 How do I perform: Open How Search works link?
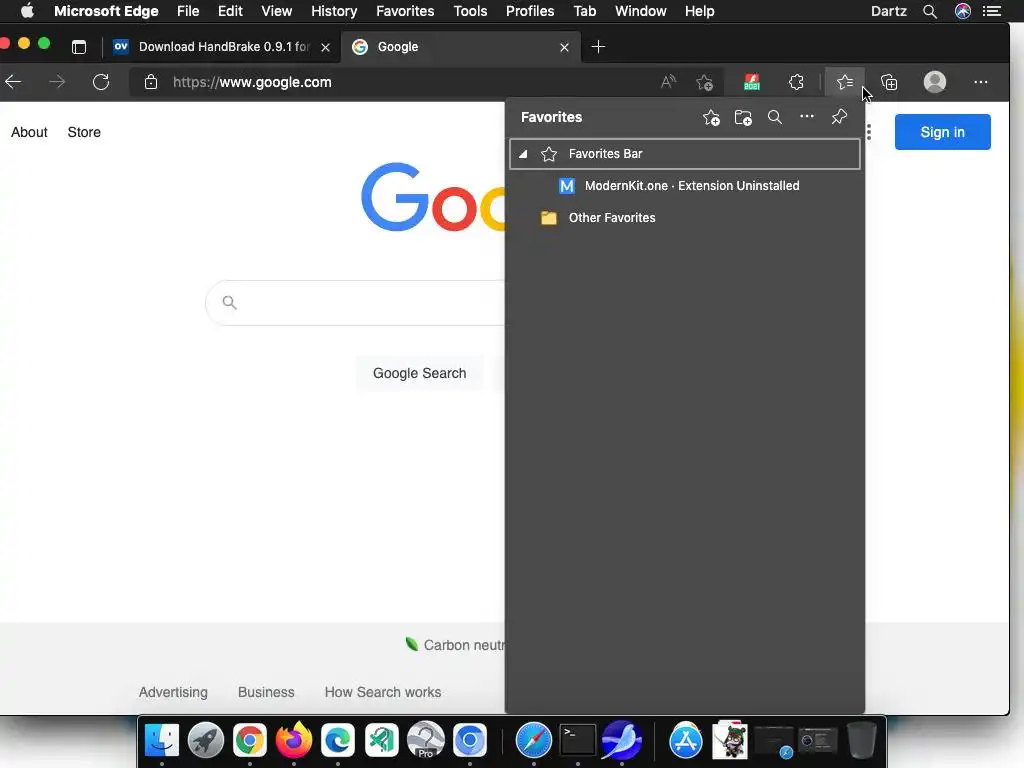(x=383, y=692)
